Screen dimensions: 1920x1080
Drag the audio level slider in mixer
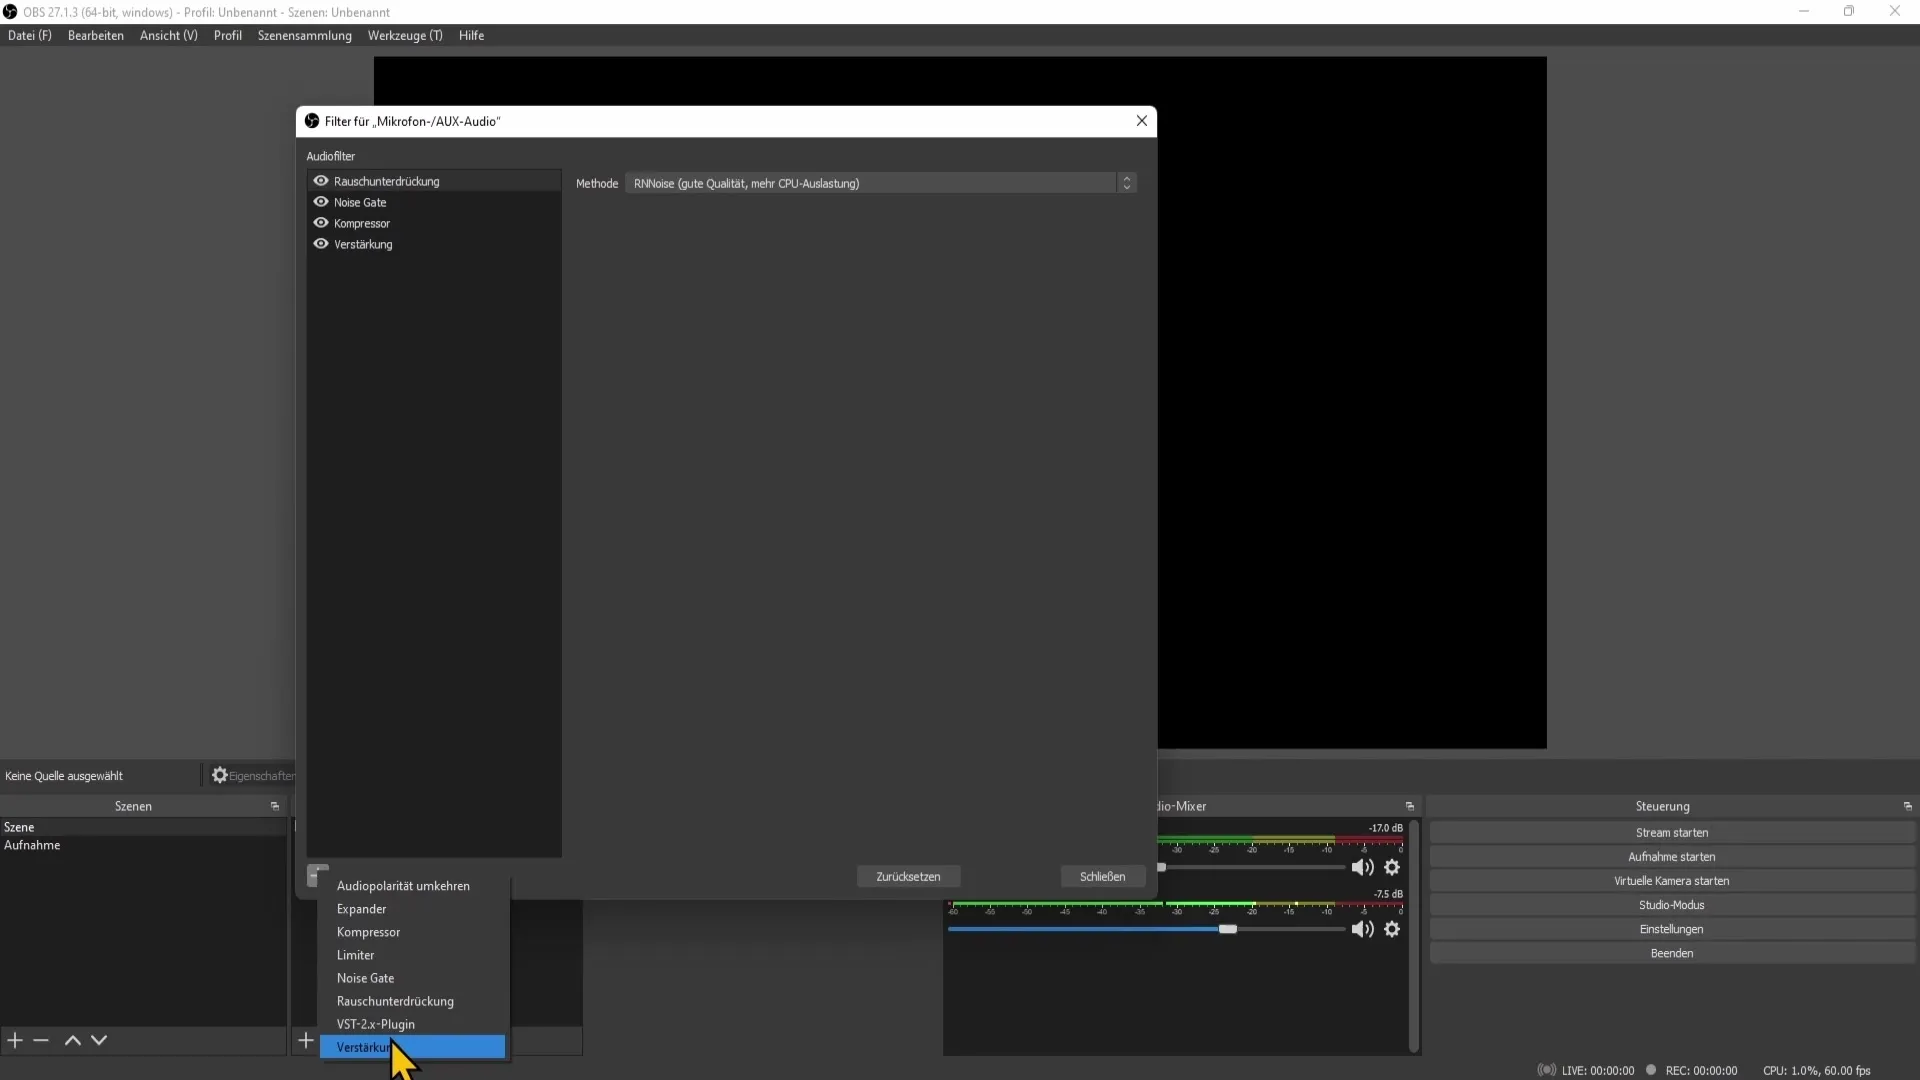tap(1226, 928)
